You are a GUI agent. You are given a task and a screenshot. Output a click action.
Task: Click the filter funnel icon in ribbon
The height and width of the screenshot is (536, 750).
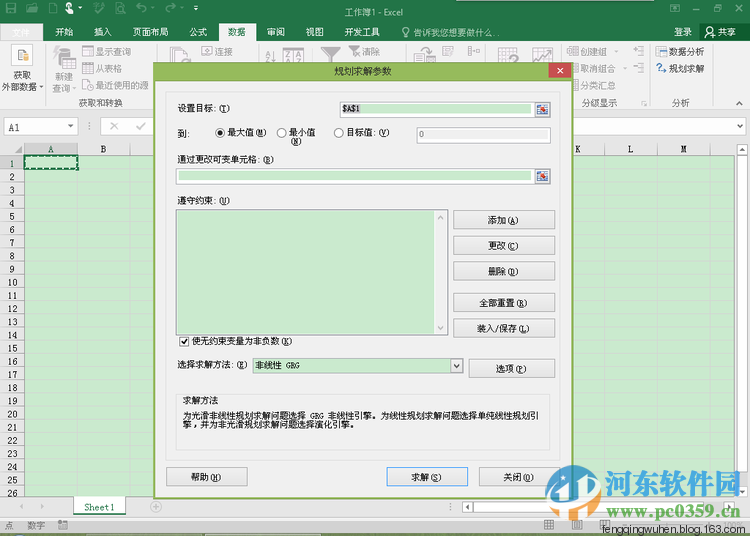click(330, 55)
